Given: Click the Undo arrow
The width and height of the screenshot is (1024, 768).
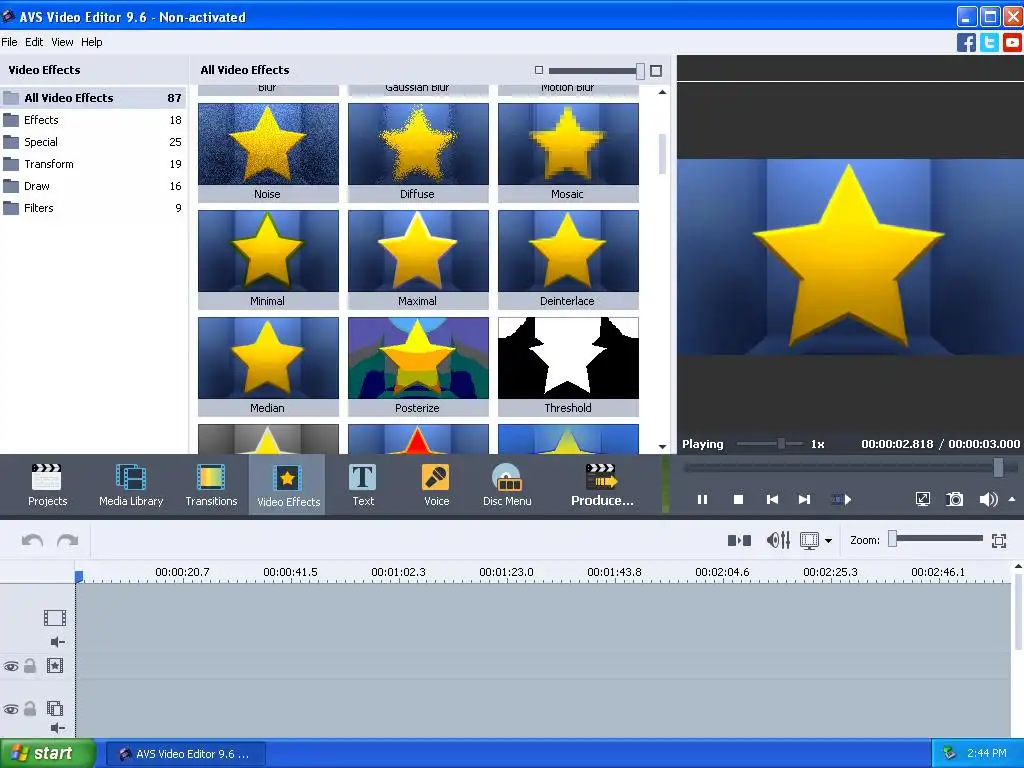Looking at the screenshot, I should [32, 540].
